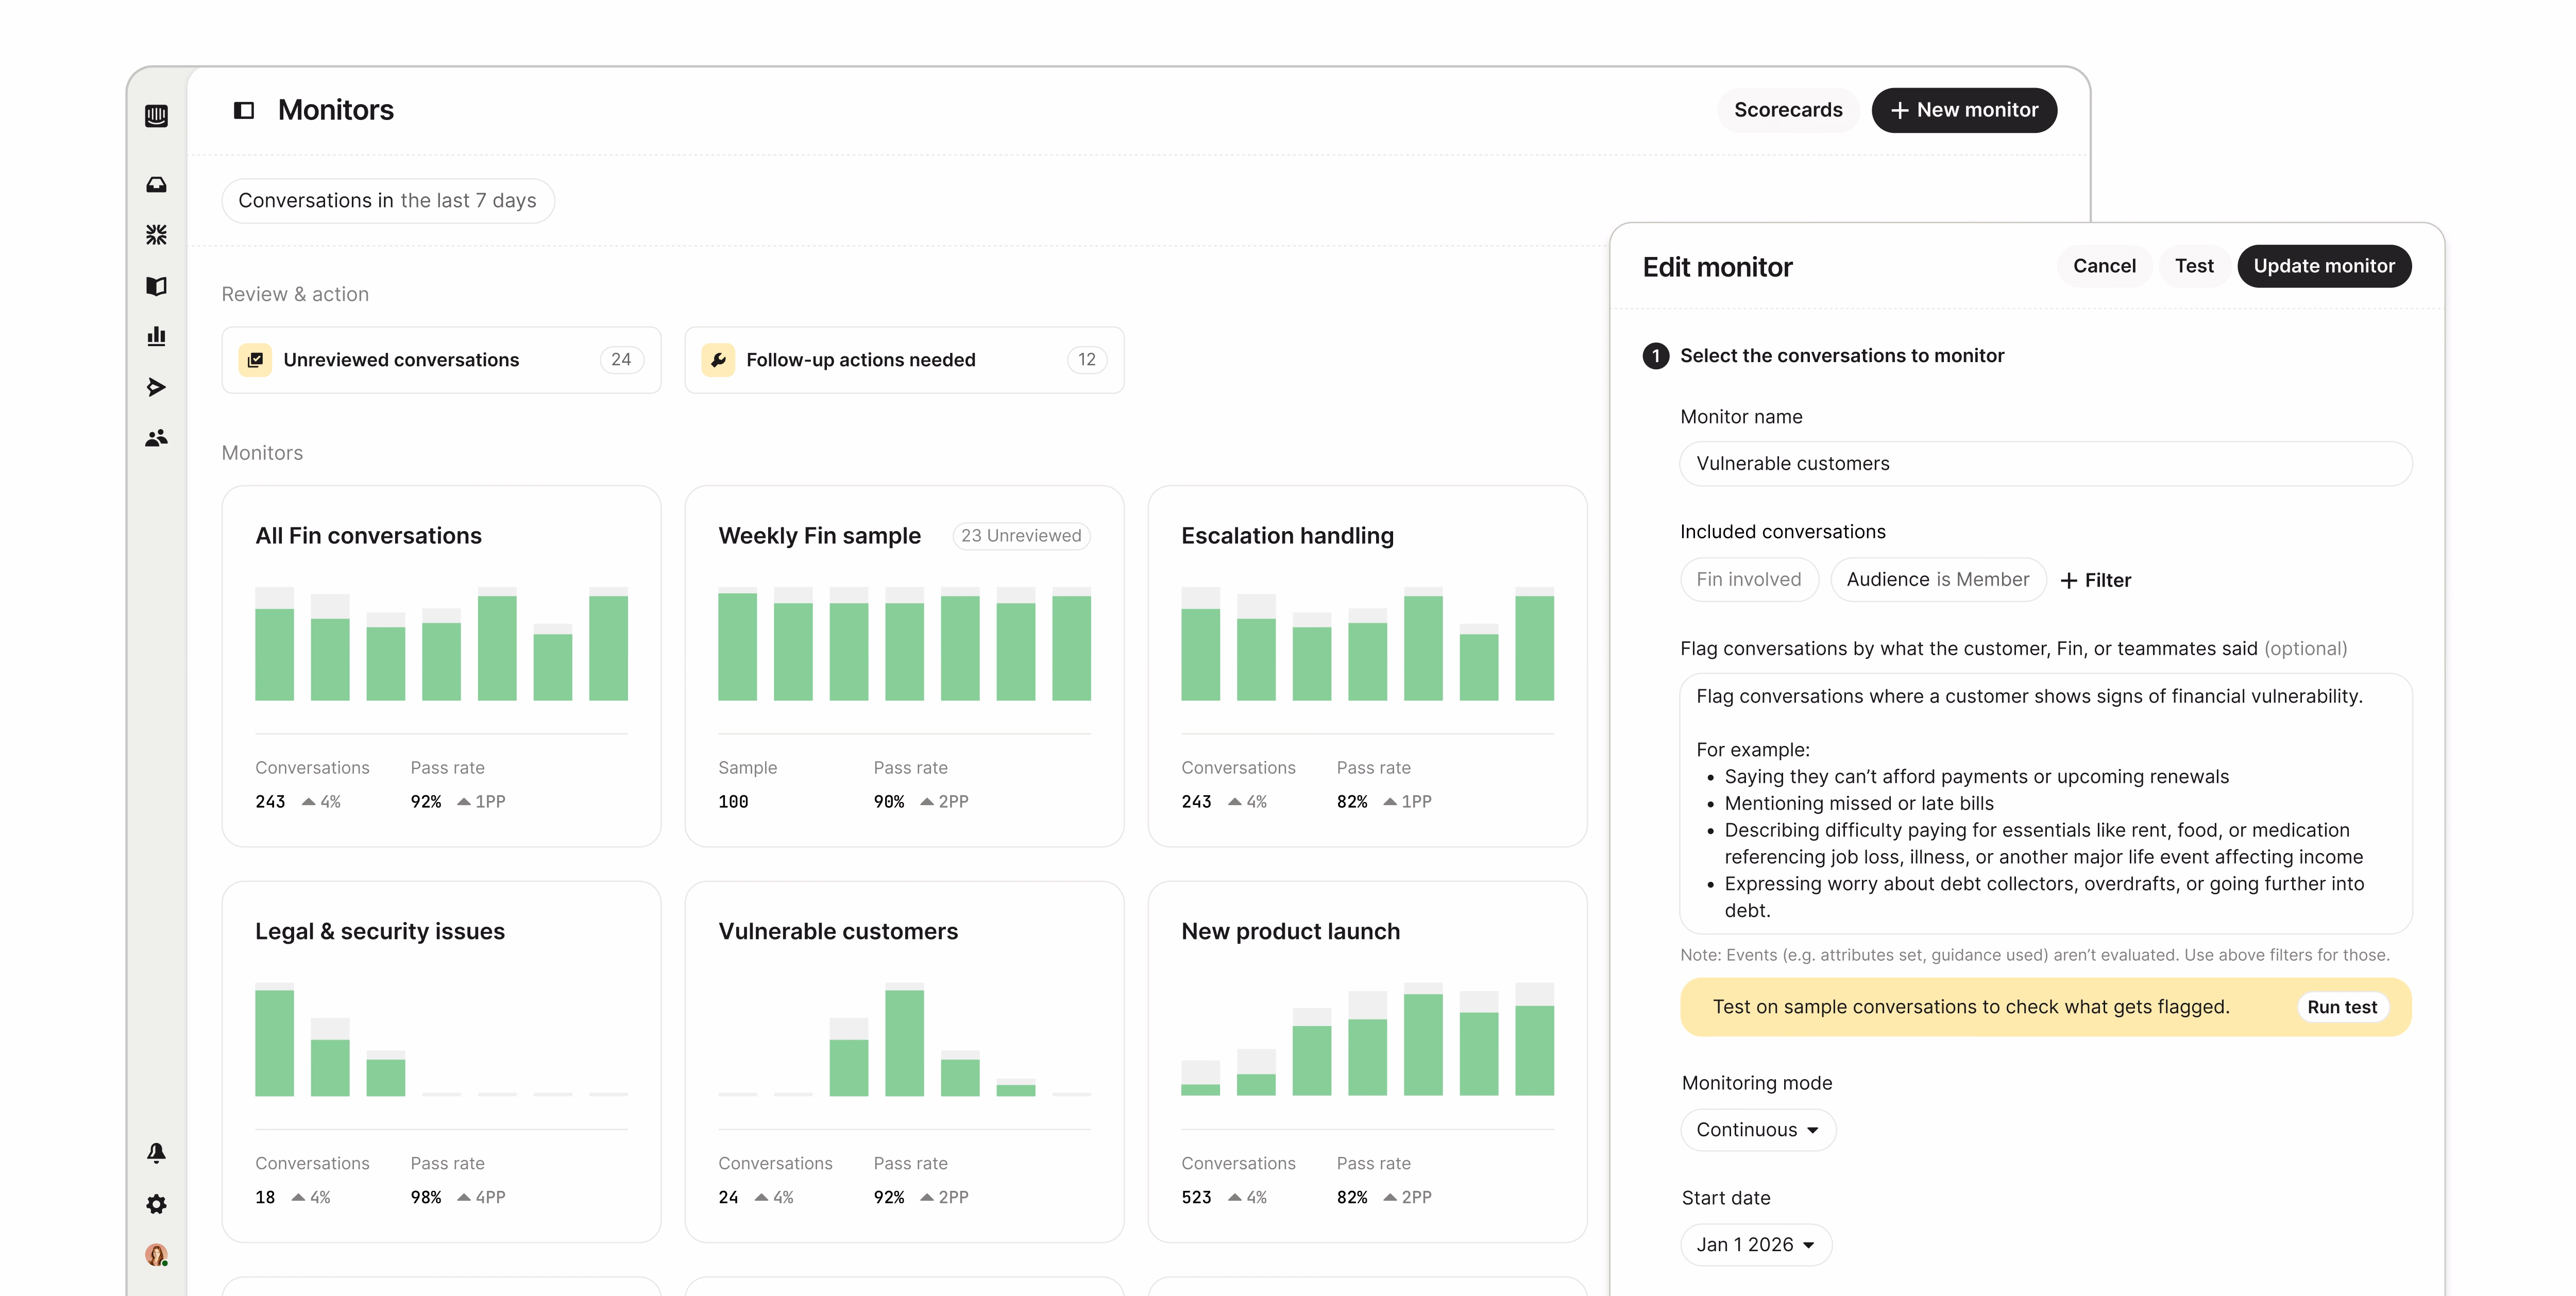
Task: Open the settings gear icon
Action: pos(156,1204)
